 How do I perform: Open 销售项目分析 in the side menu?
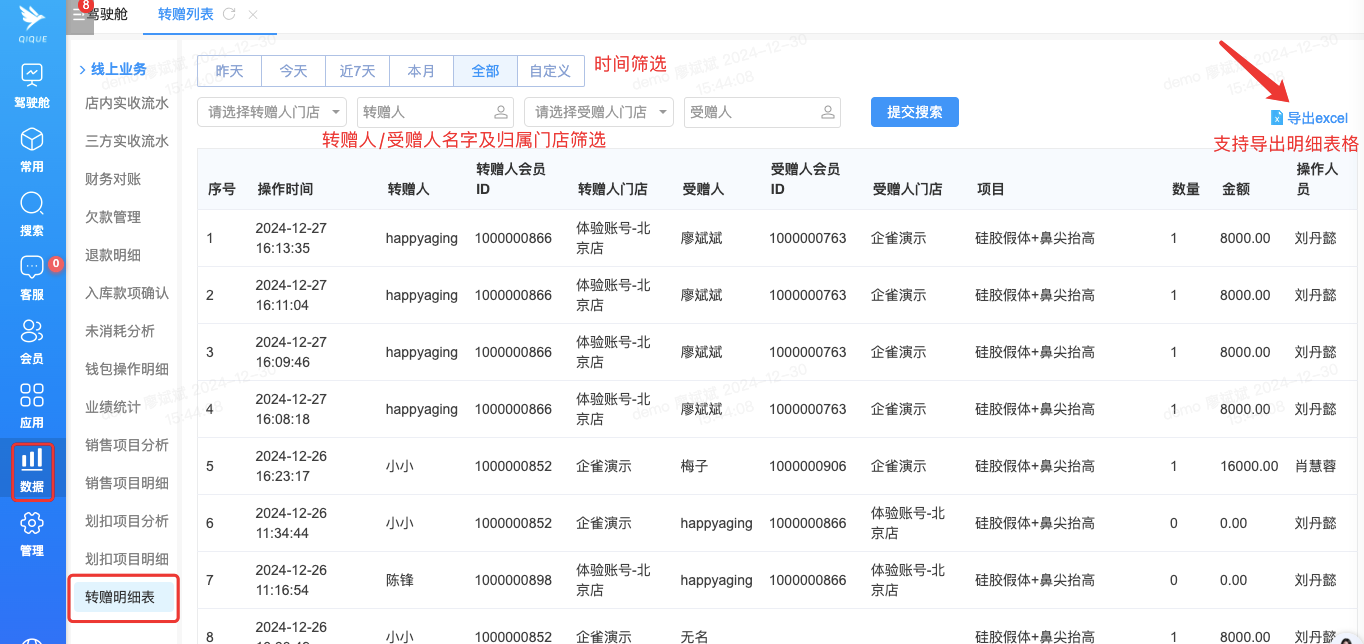tap(127, 445)
